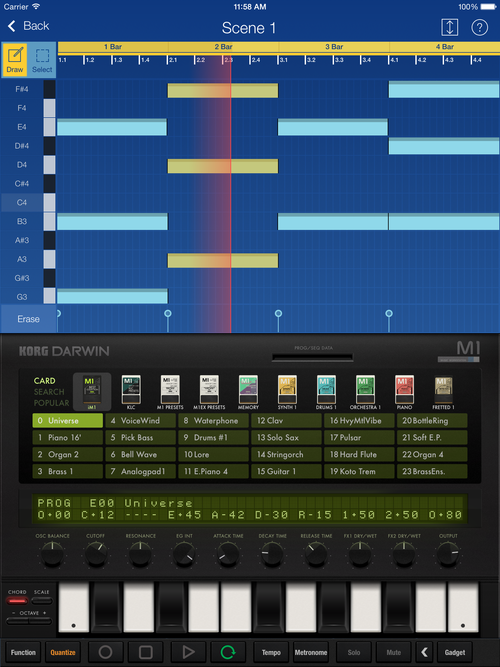
Task: Select the SYNTH 1 card icon
Action: [287, 392]
